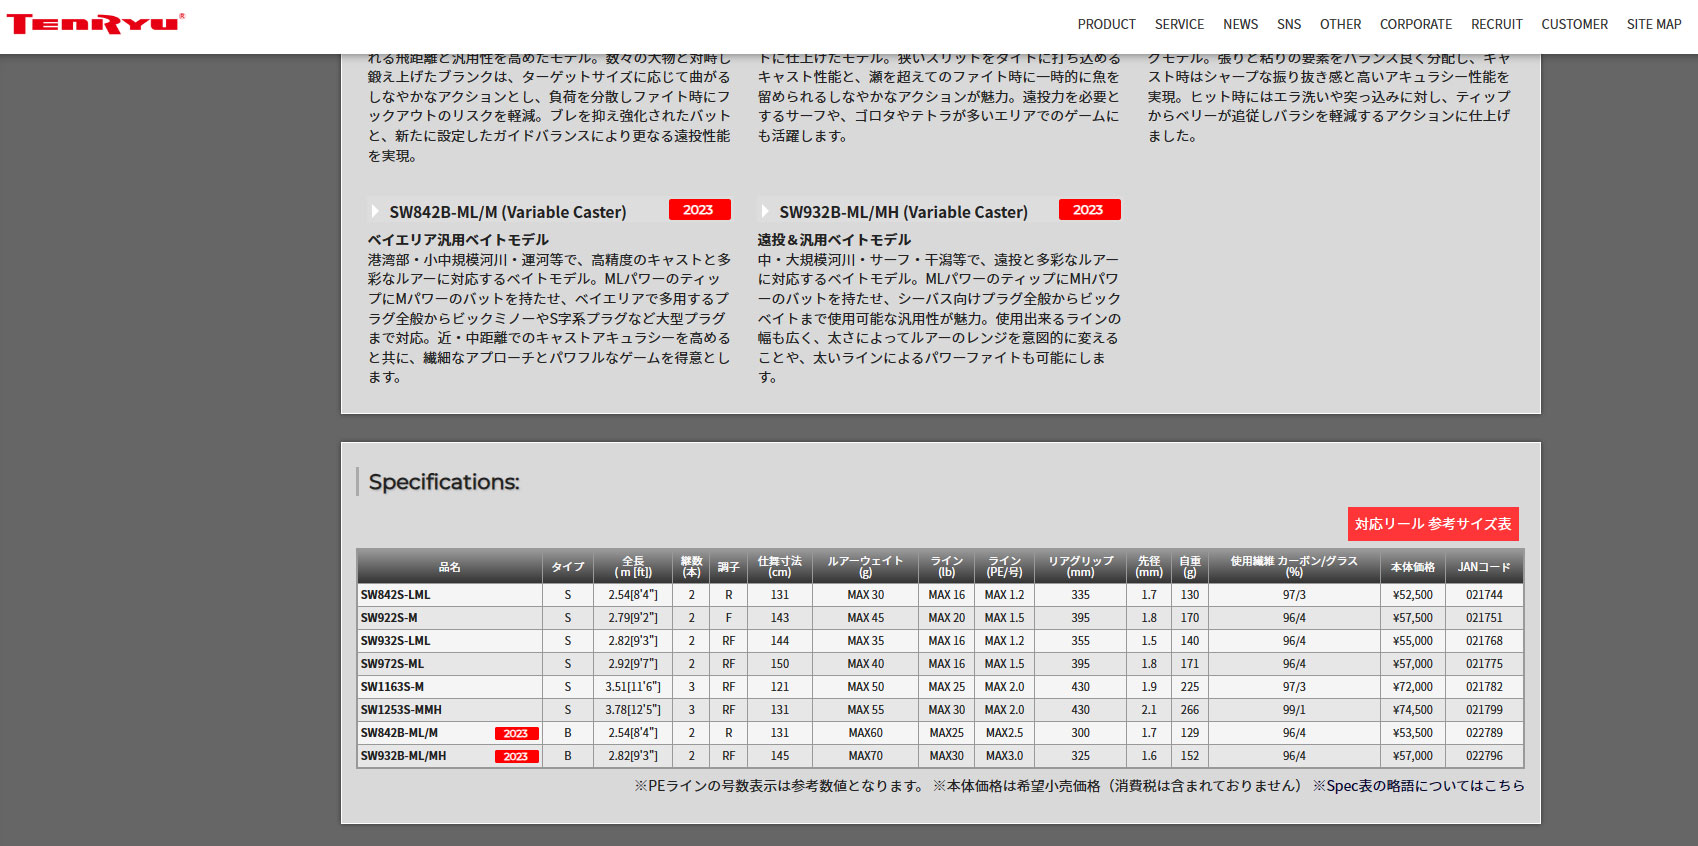Click the SW932B-ML/MH (Variable Caster) heading
1698x846 pixels.
coord(903,212)
